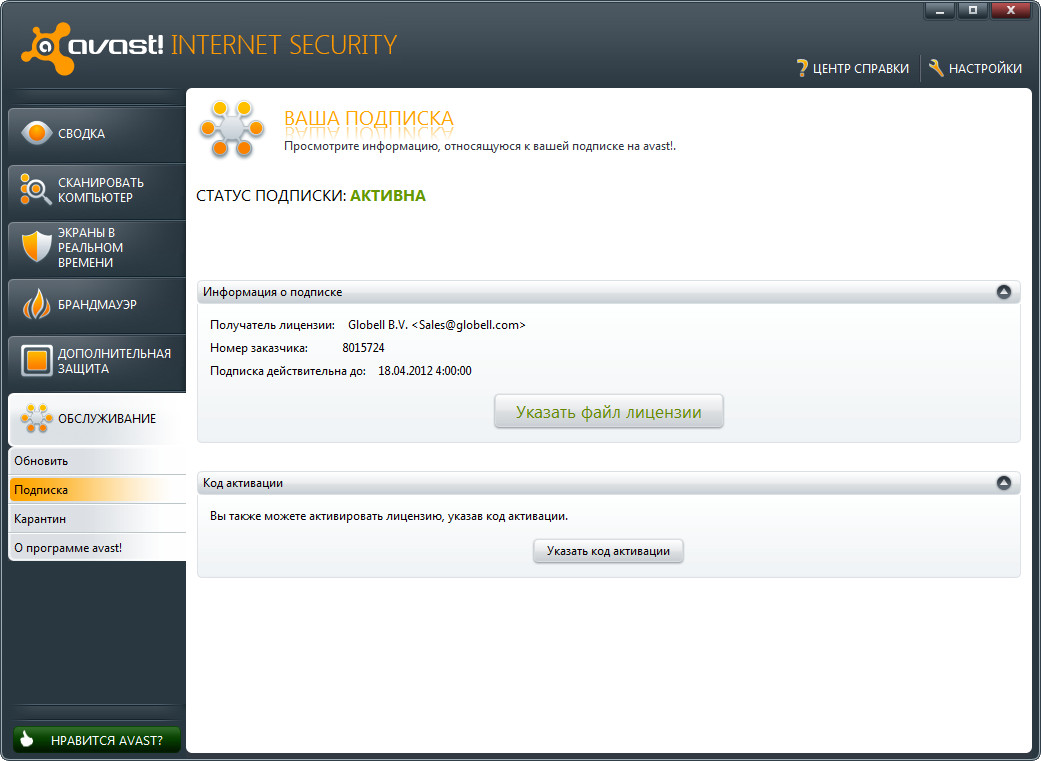Click the orange square additional protection icon

[x=37, y=361]
